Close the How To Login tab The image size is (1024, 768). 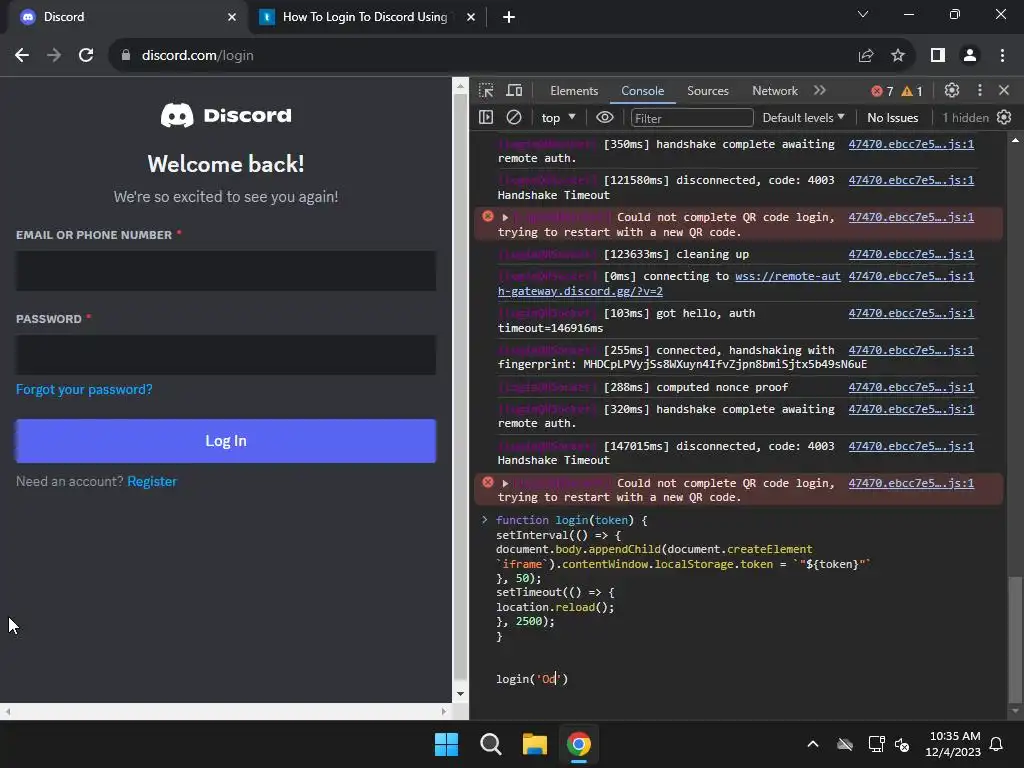[x=471, y=17]
